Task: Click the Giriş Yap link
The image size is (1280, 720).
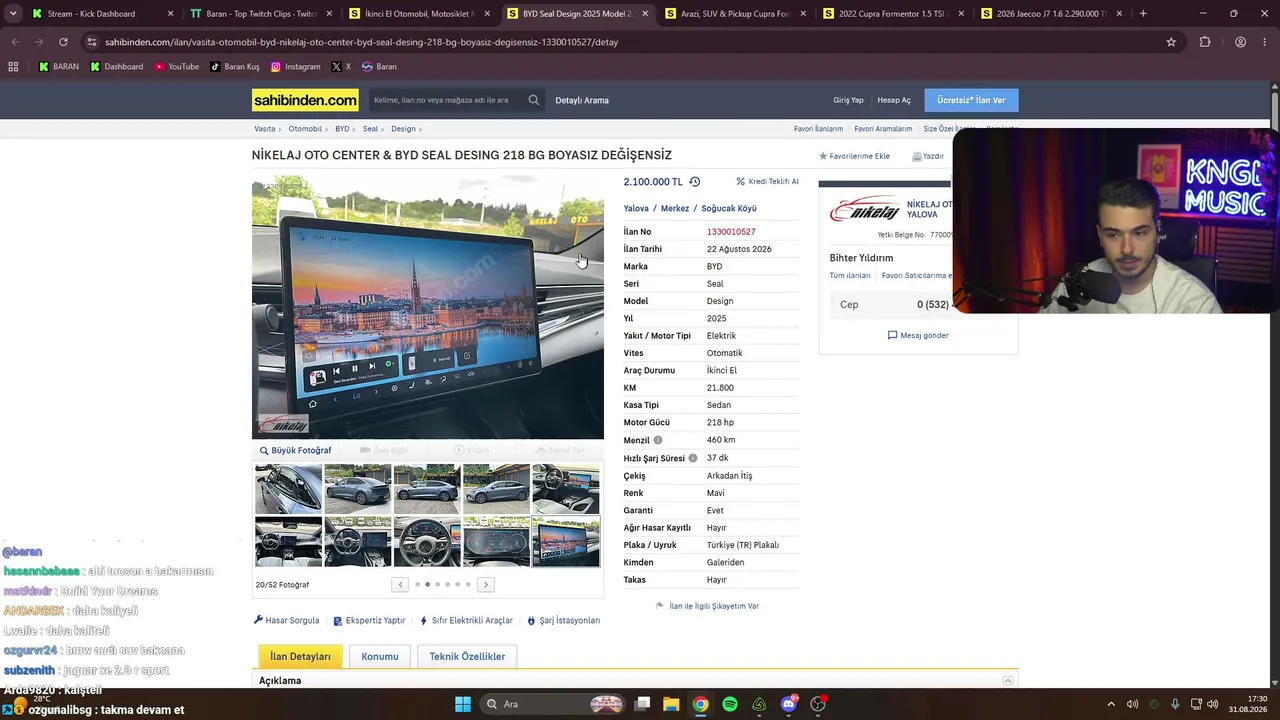Action: pos(848,100)
